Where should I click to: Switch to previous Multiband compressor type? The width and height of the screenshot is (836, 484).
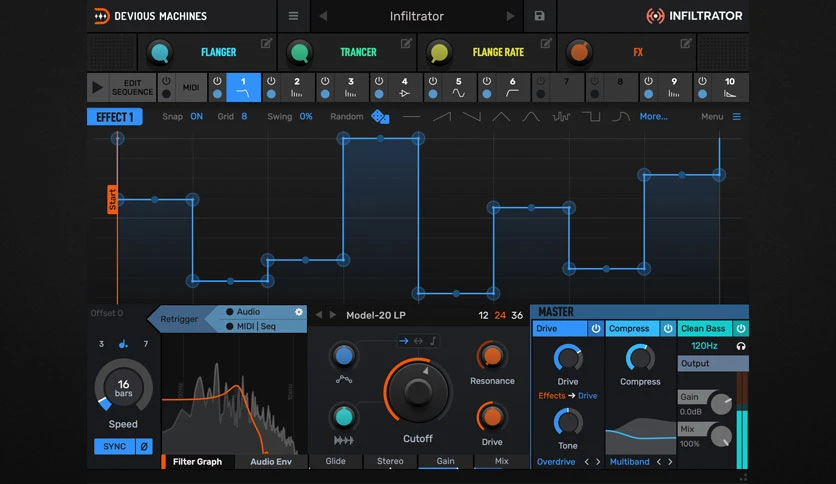659,462
